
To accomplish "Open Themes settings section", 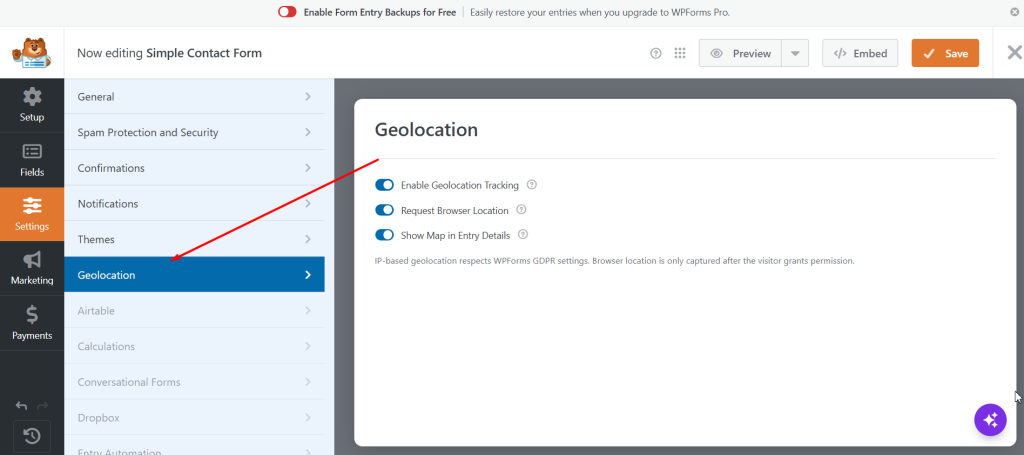I will [x=194, y=240].
